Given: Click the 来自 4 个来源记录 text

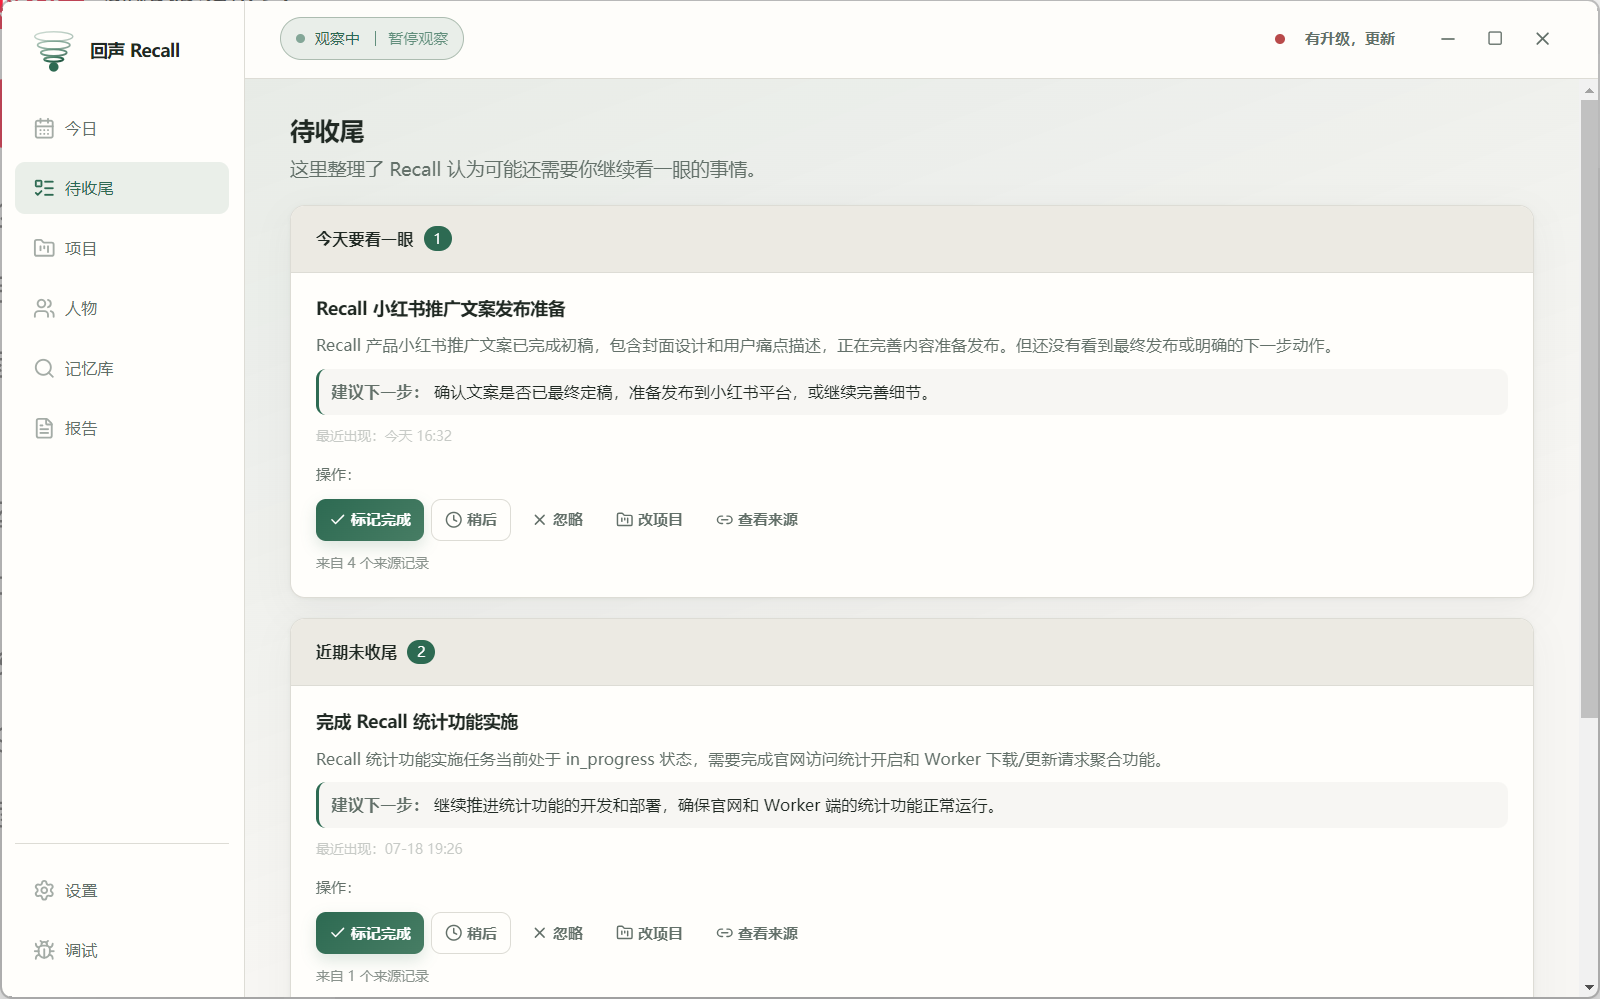Looking at the screenshot, I should pos(373,563).
